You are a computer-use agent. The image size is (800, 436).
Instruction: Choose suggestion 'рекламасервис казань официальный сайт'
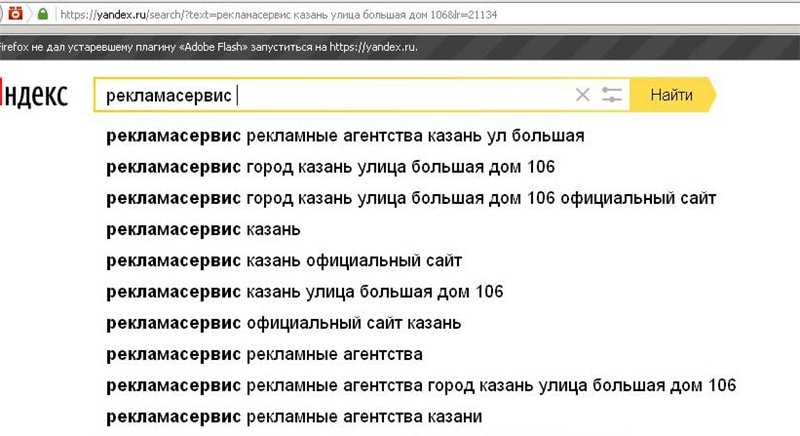coord(284,261)
